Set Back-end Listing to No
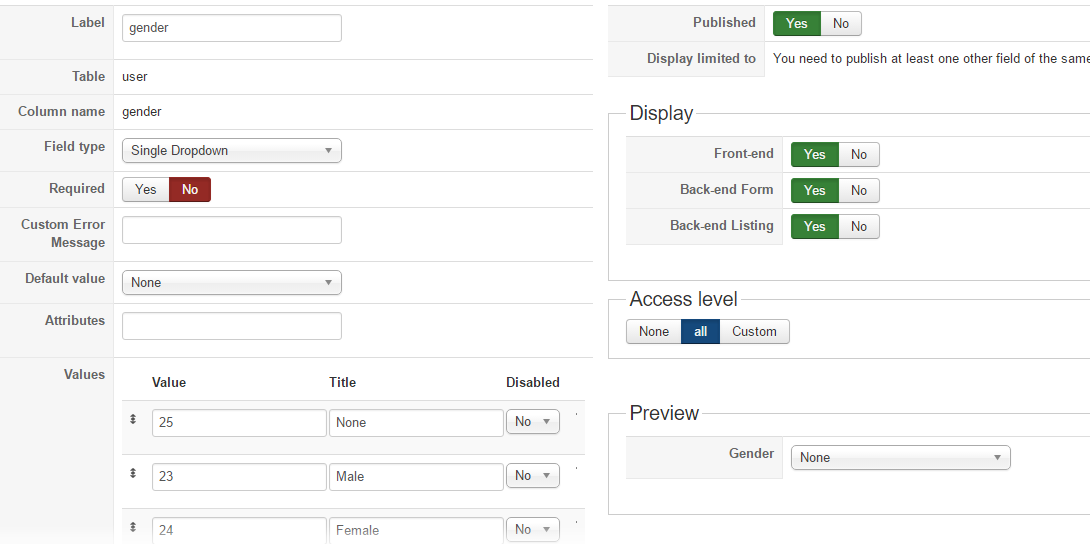Viewport: 1090px width, 544px height. (x=859, y=226)
